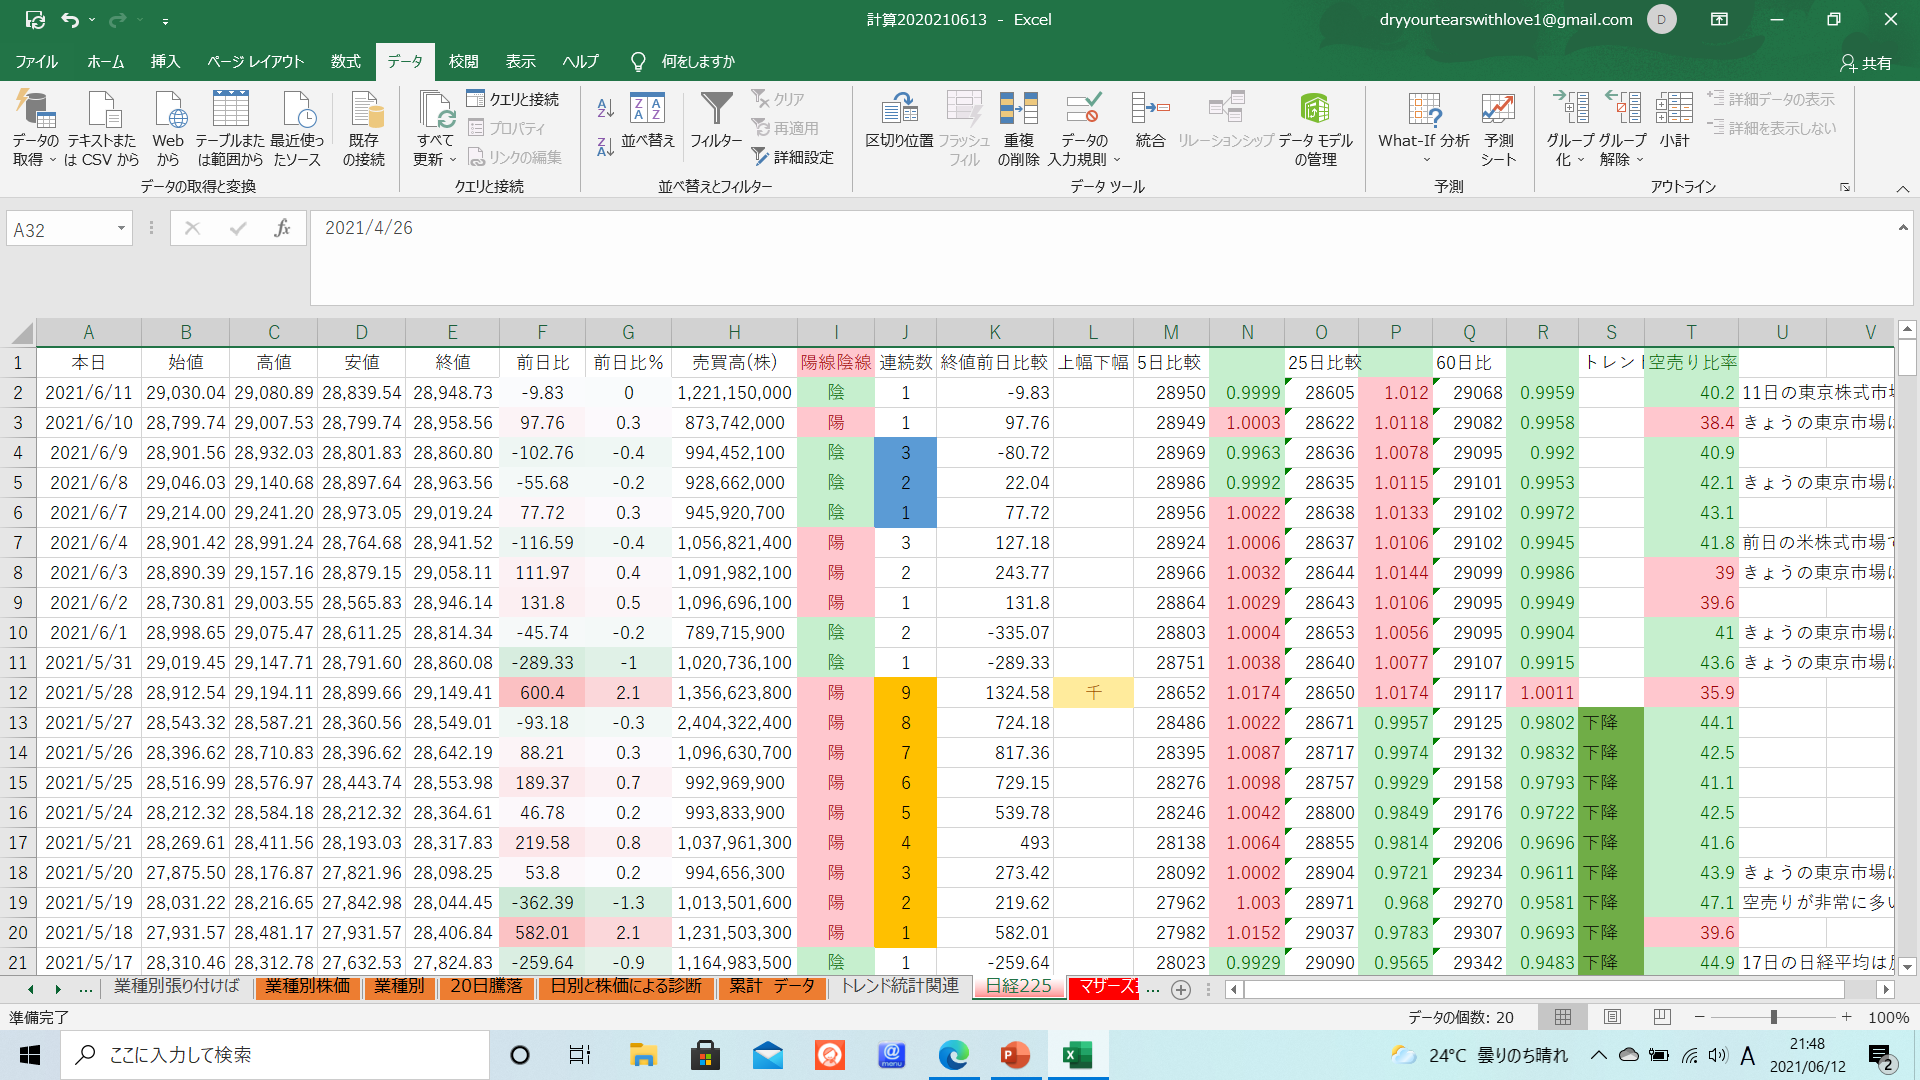This screenshot has height=1080, width=1920.
Task: Select Normal view in the status bar
Action: pyautogui.click(x=1562, y=1017)
